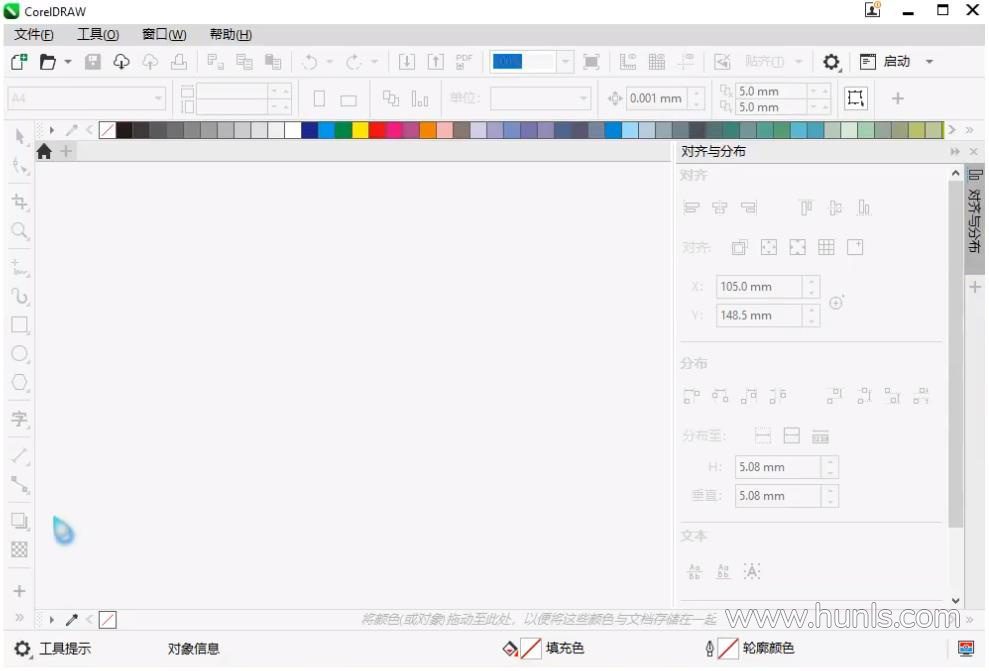Open the units dropdown
The height and width of the screenshot is (671, 989).
[583, 98]
